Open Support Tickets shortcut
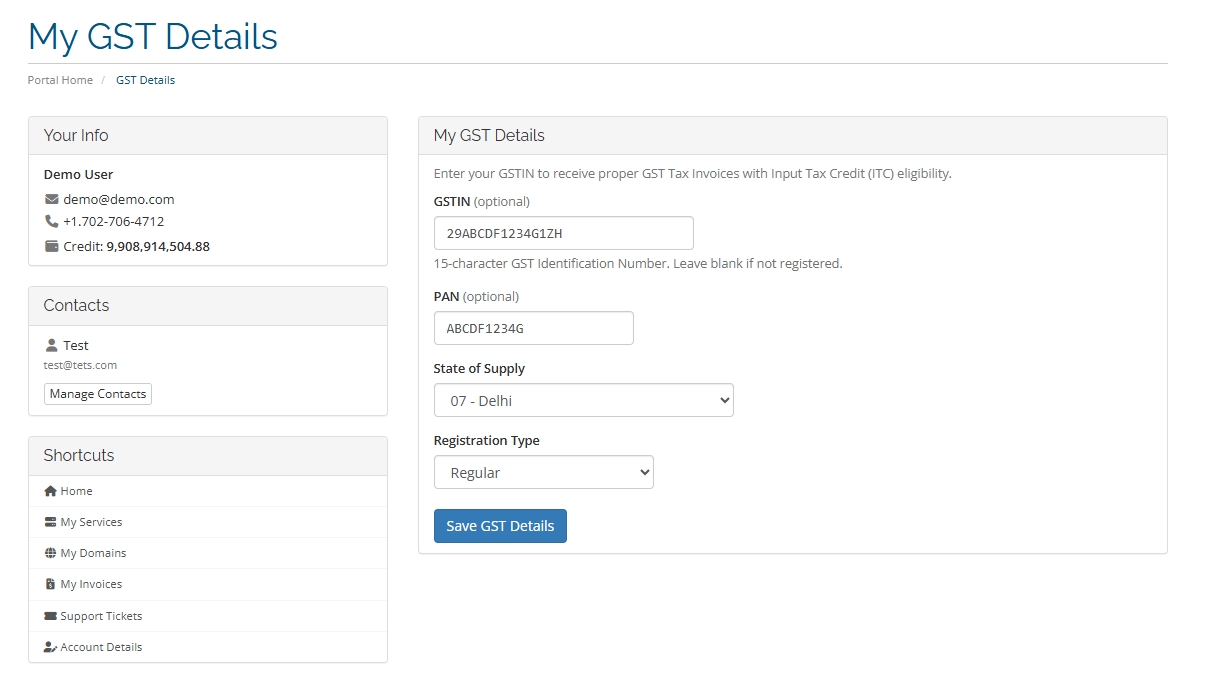The width and height of the screenshot is (1213, 681). [208, 616]
